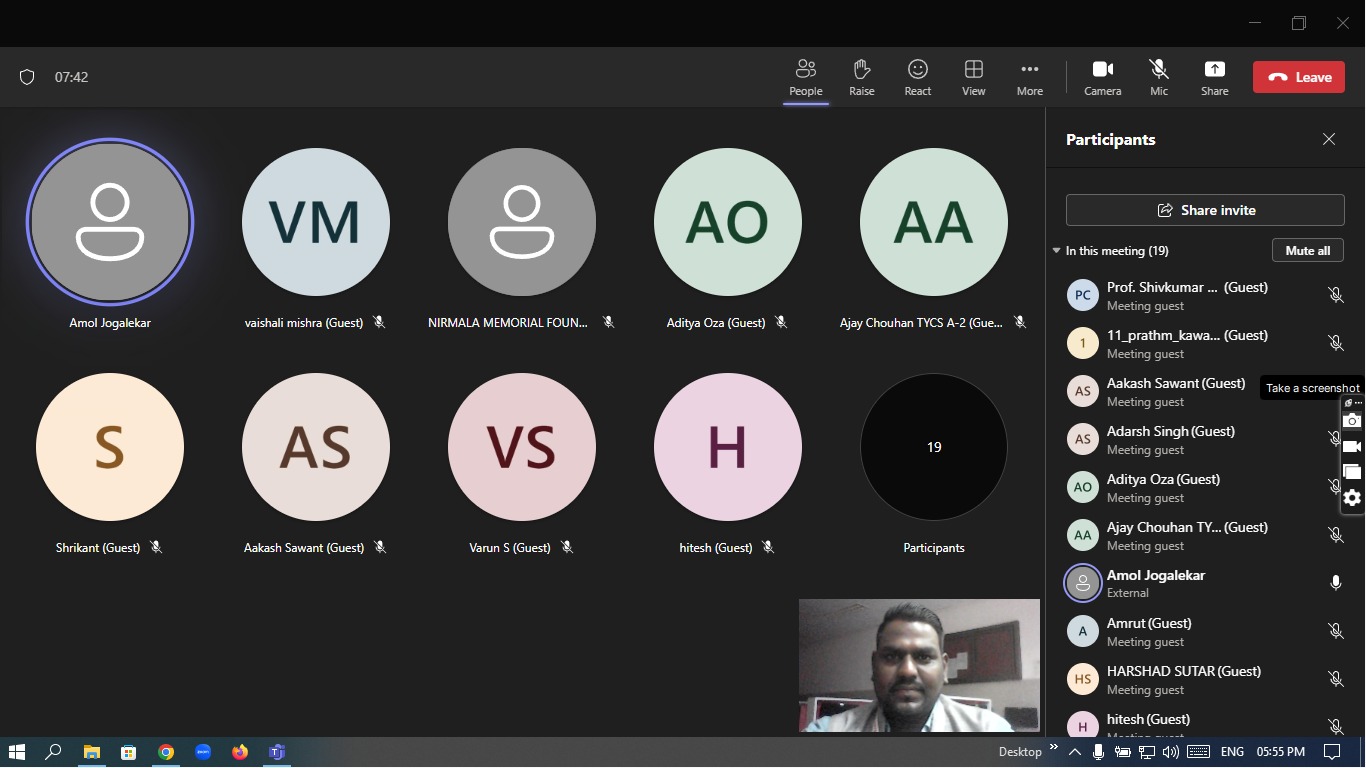Viewport: 1366px width, 768px height.
Task: Click the screen recorder settings gear icon
Action: [1352, 498]
